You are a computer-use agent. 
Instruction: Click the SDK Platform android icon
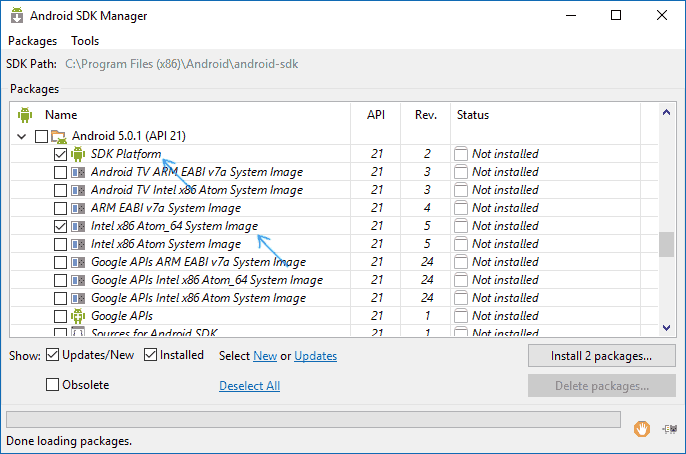(78, 154)
